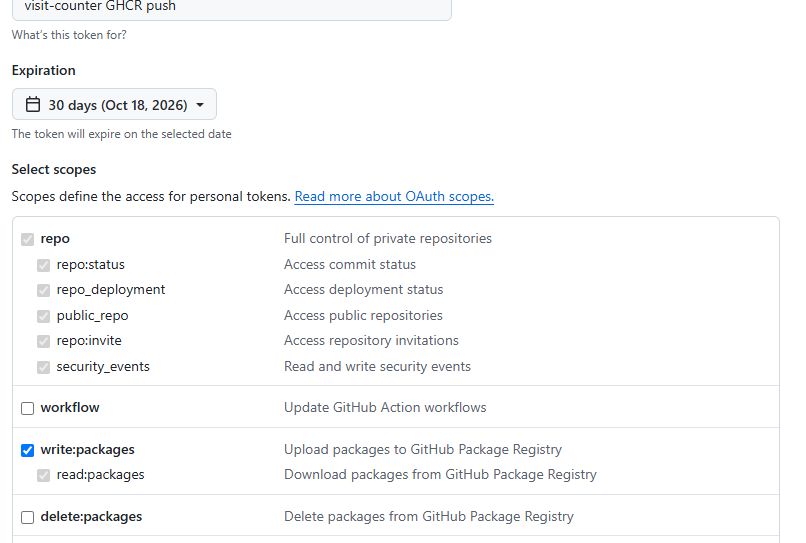Open Read more about OAuth scopes link
Image resolution: width=806 pixels, height=543 pixels.
pyautogui.click(x=394, y=196)
